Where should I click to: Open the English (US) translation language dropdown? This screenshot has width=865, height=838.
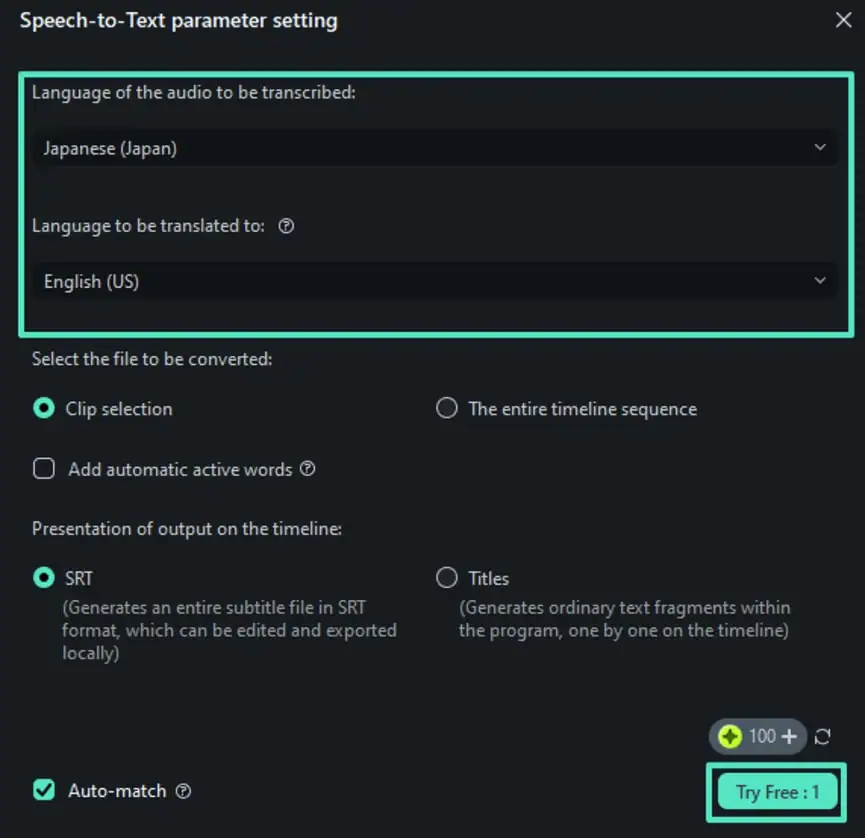click(430, 281)
